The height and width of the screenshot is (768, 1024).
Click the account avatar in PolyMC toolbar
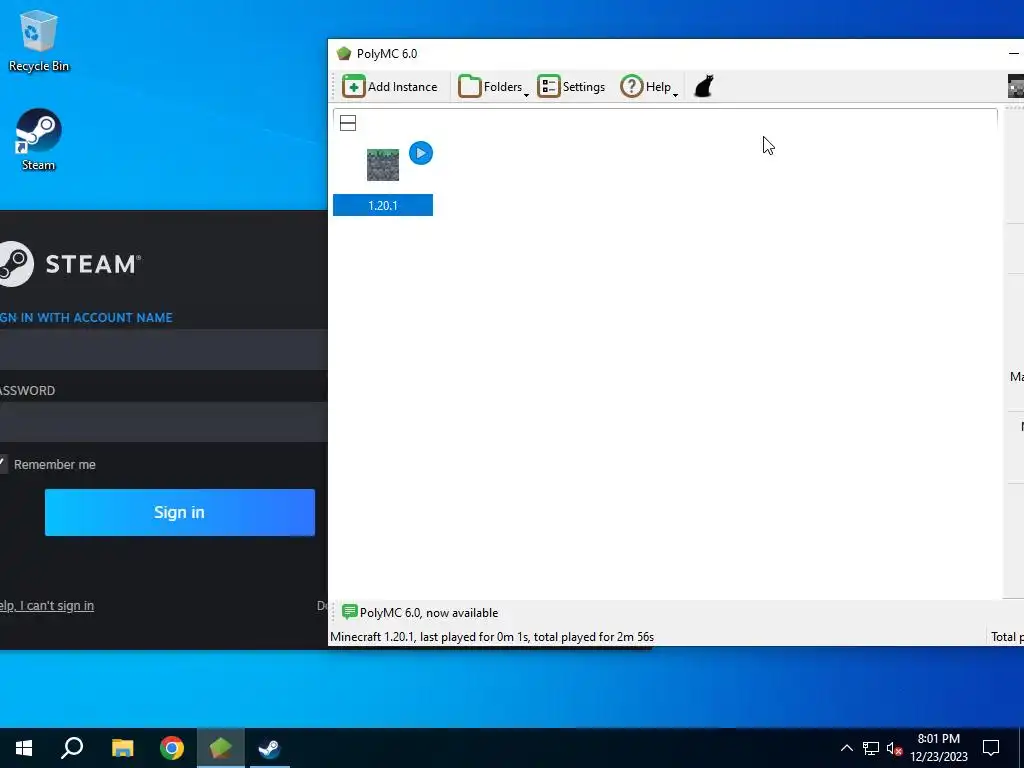click(x=1016, y=86)
